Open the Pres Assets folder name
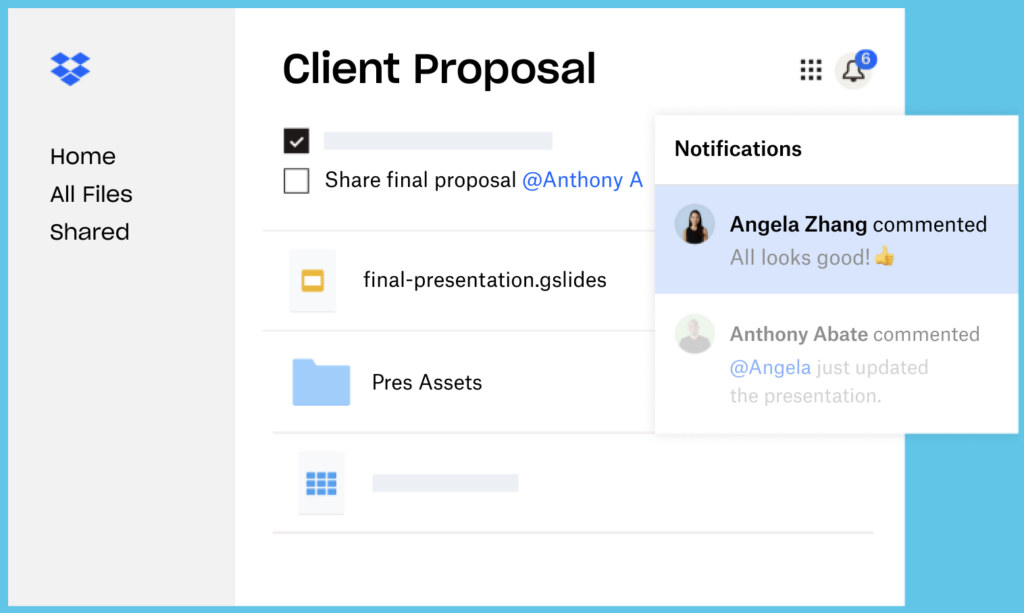This screenshot has height=613, width=1024. (x=427, y=383)
